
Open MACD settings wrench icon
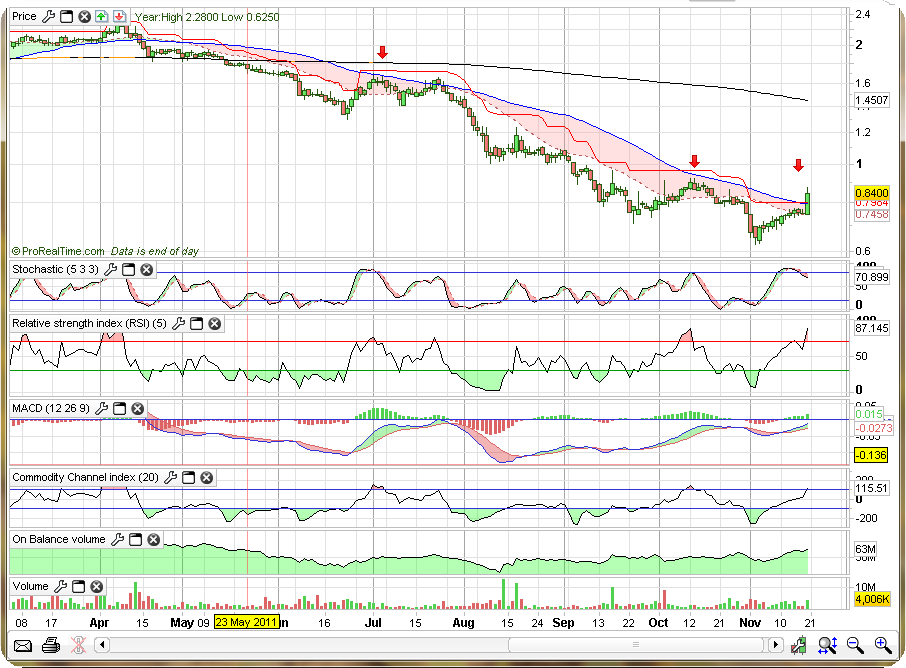click(x=101, y=409)
